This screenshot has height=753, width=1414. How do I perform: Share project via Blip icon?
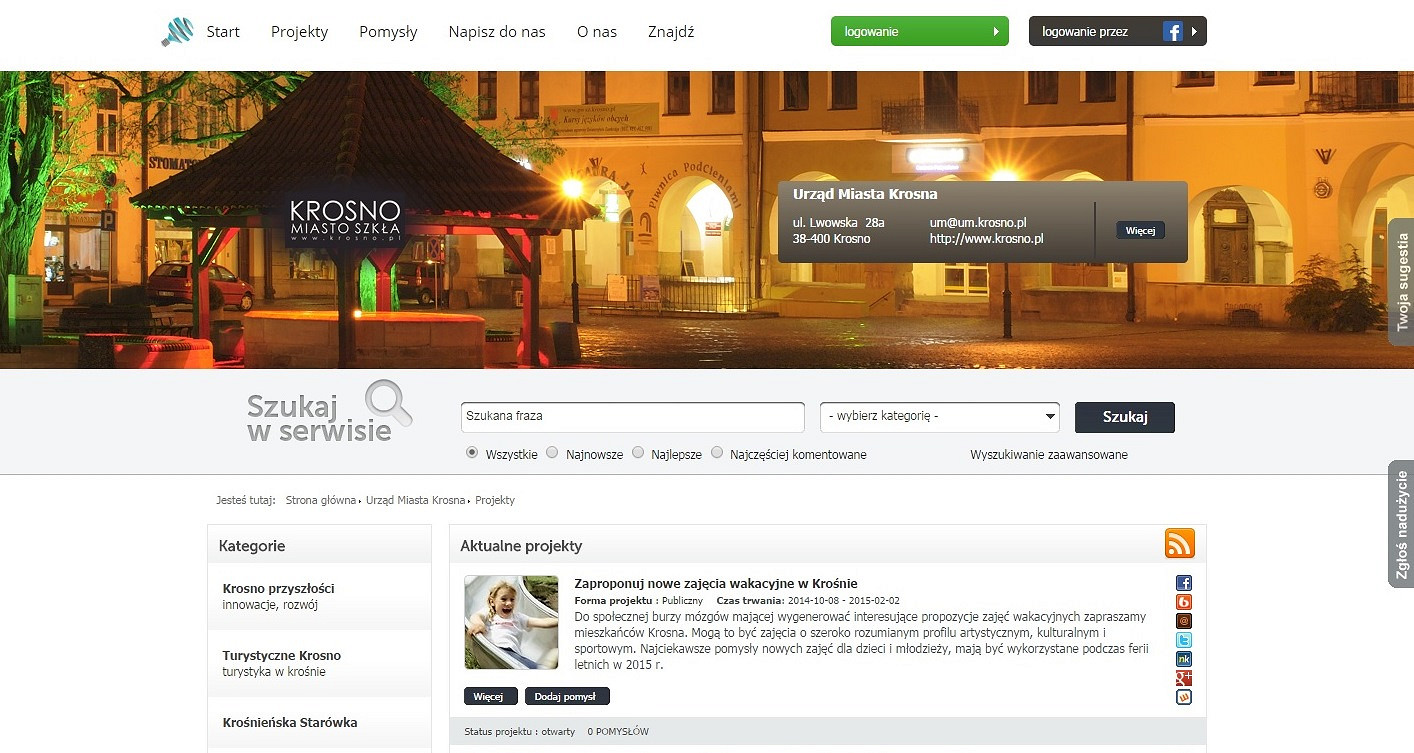[x=1184, y=602]
